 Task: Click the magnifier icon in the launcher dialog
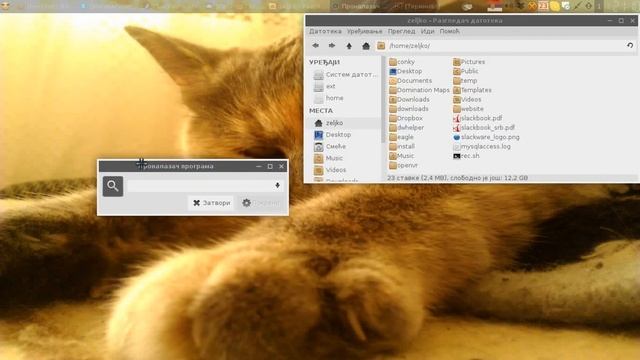coord(113,186)
